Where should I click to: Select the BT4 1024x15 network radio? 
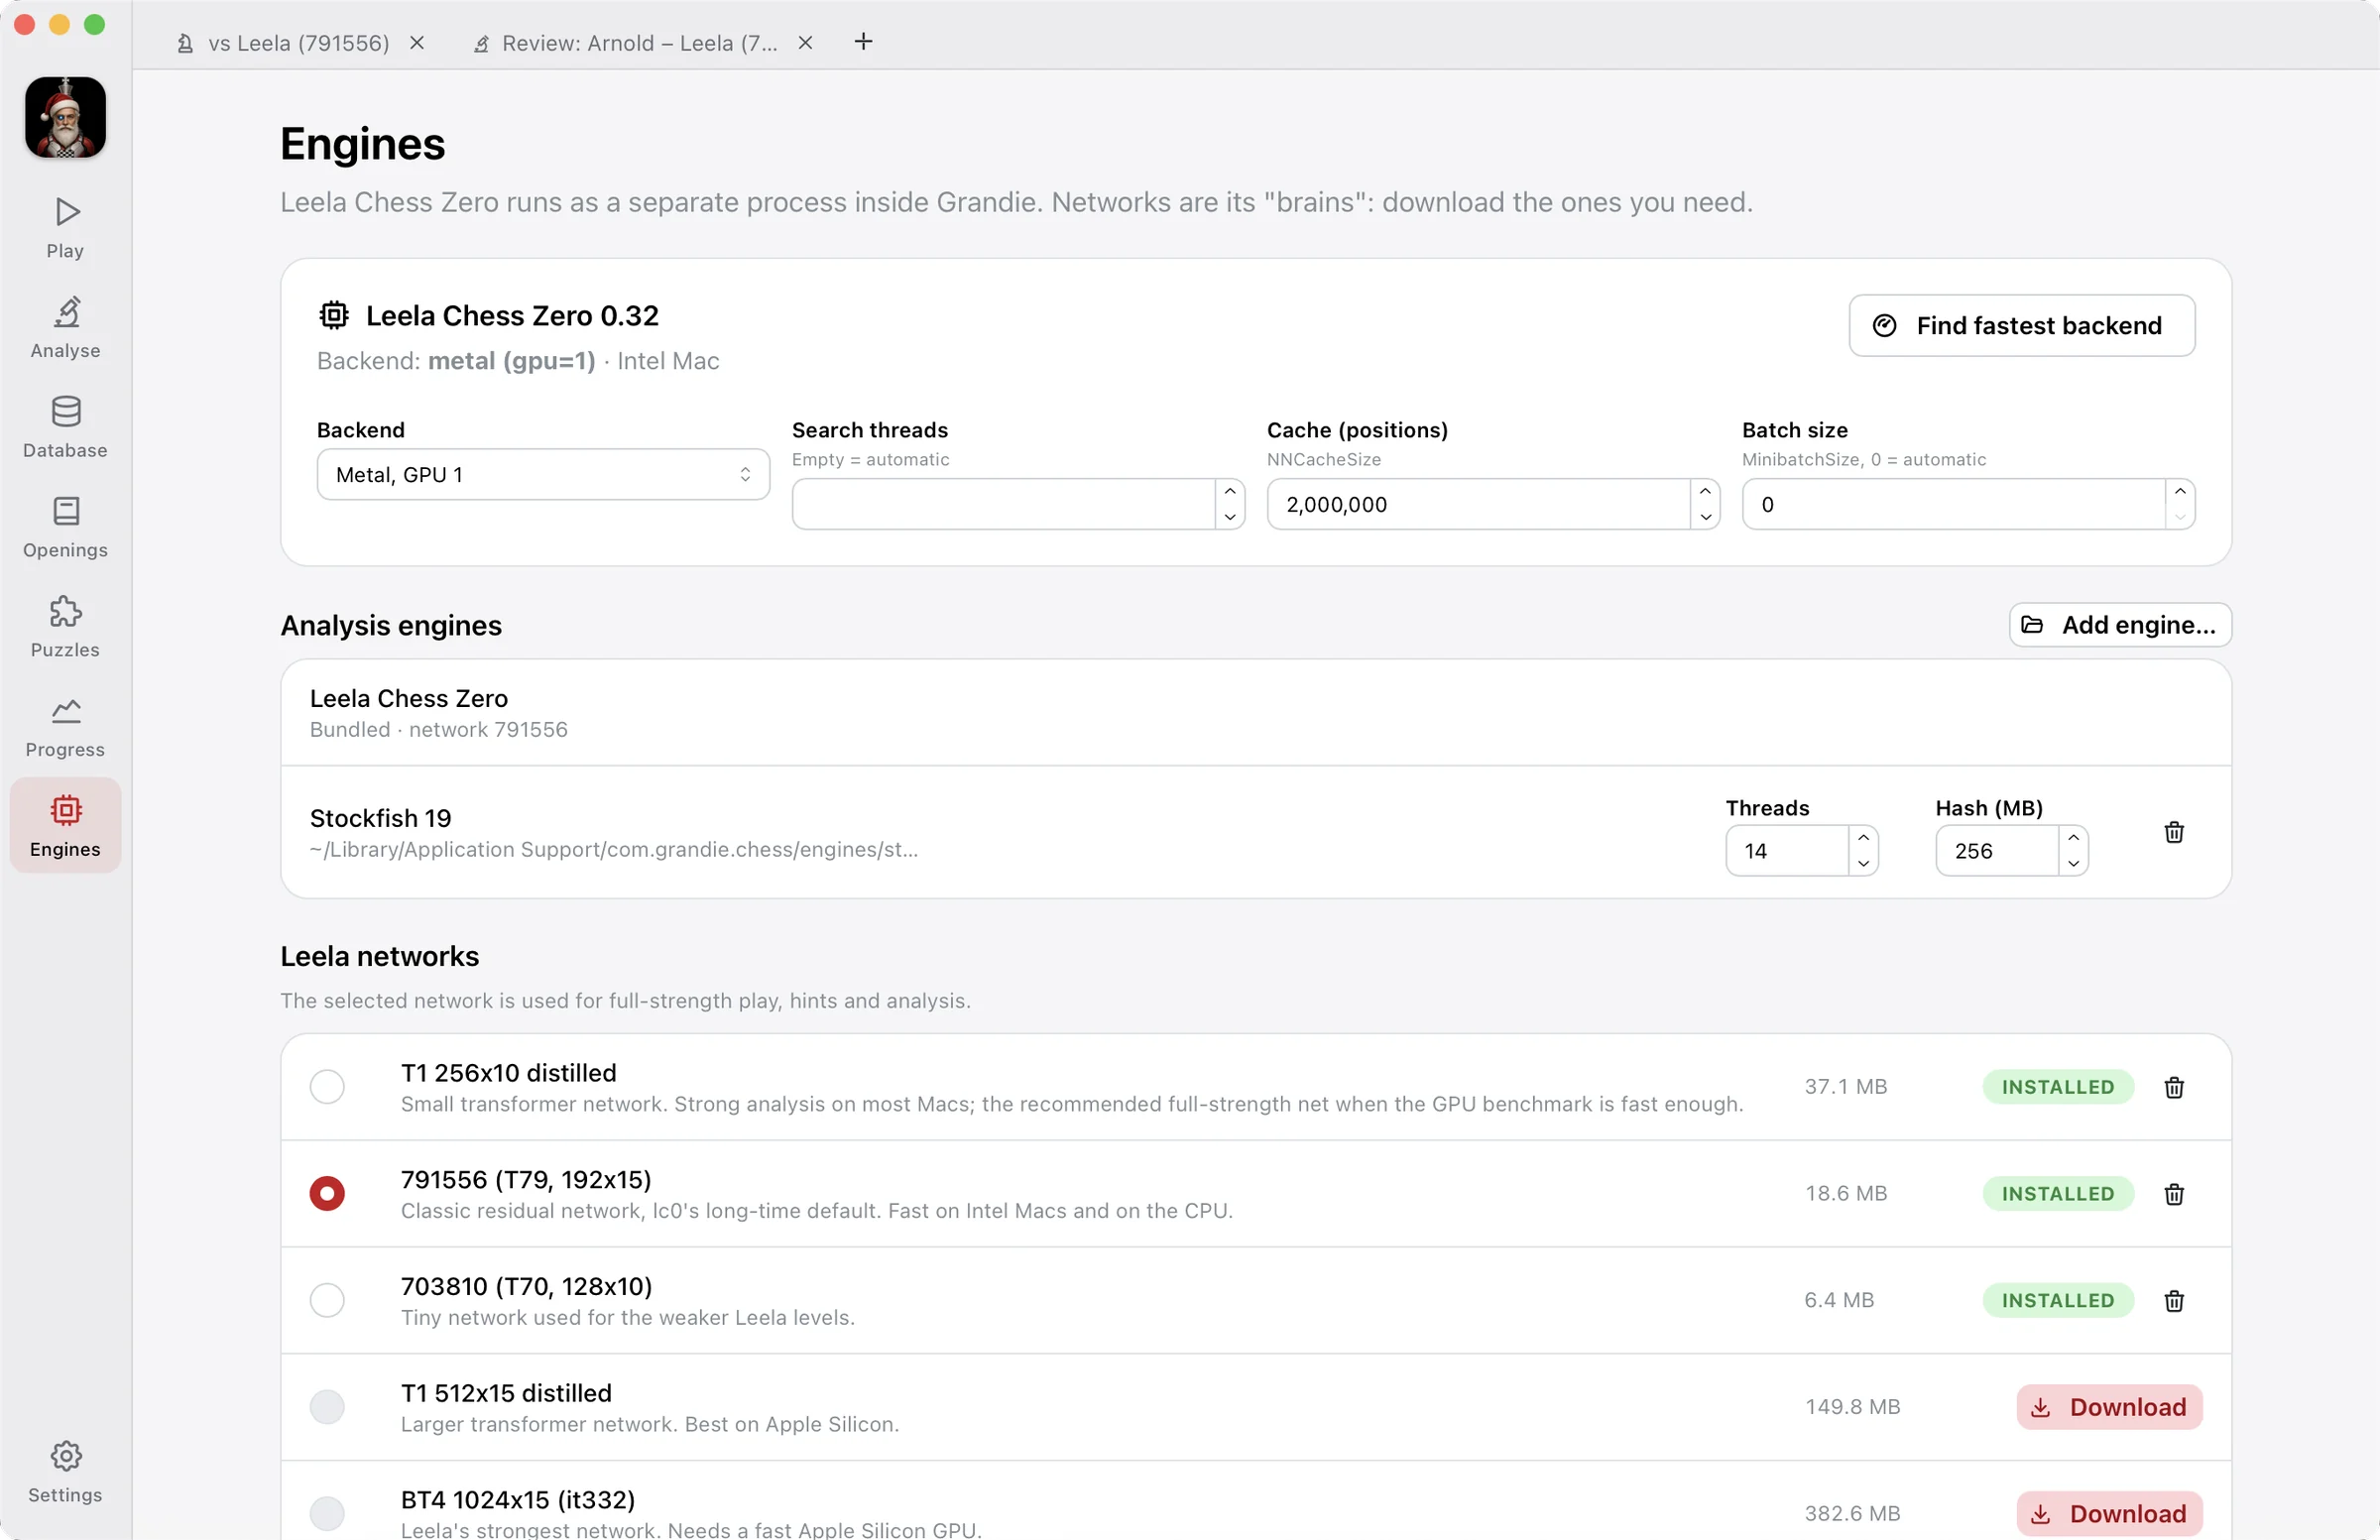327,1514
